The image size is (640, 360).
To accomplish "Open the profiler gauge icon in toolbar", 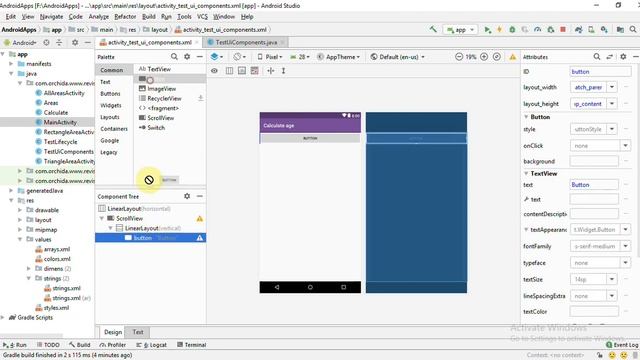I will click(x=538, y=29).
